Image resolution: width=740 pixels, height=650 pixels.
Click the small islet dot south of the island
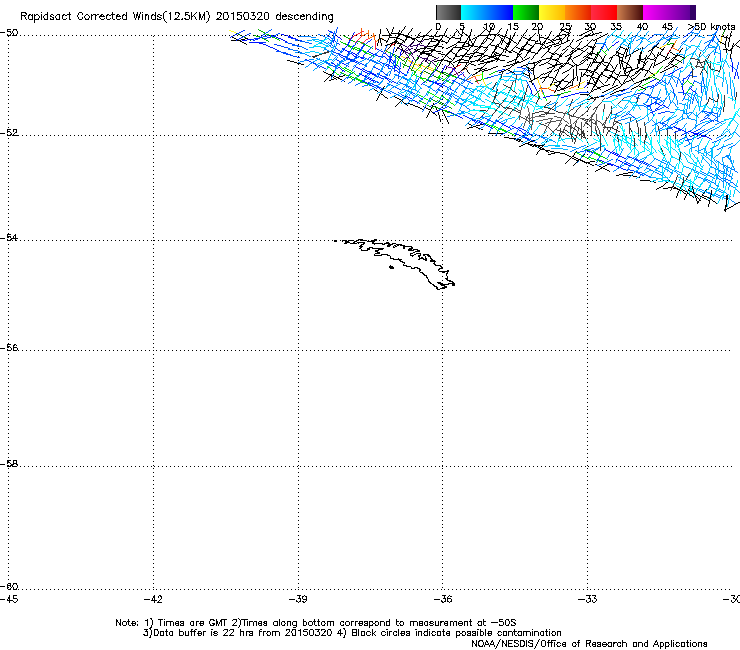click(391, 267)
